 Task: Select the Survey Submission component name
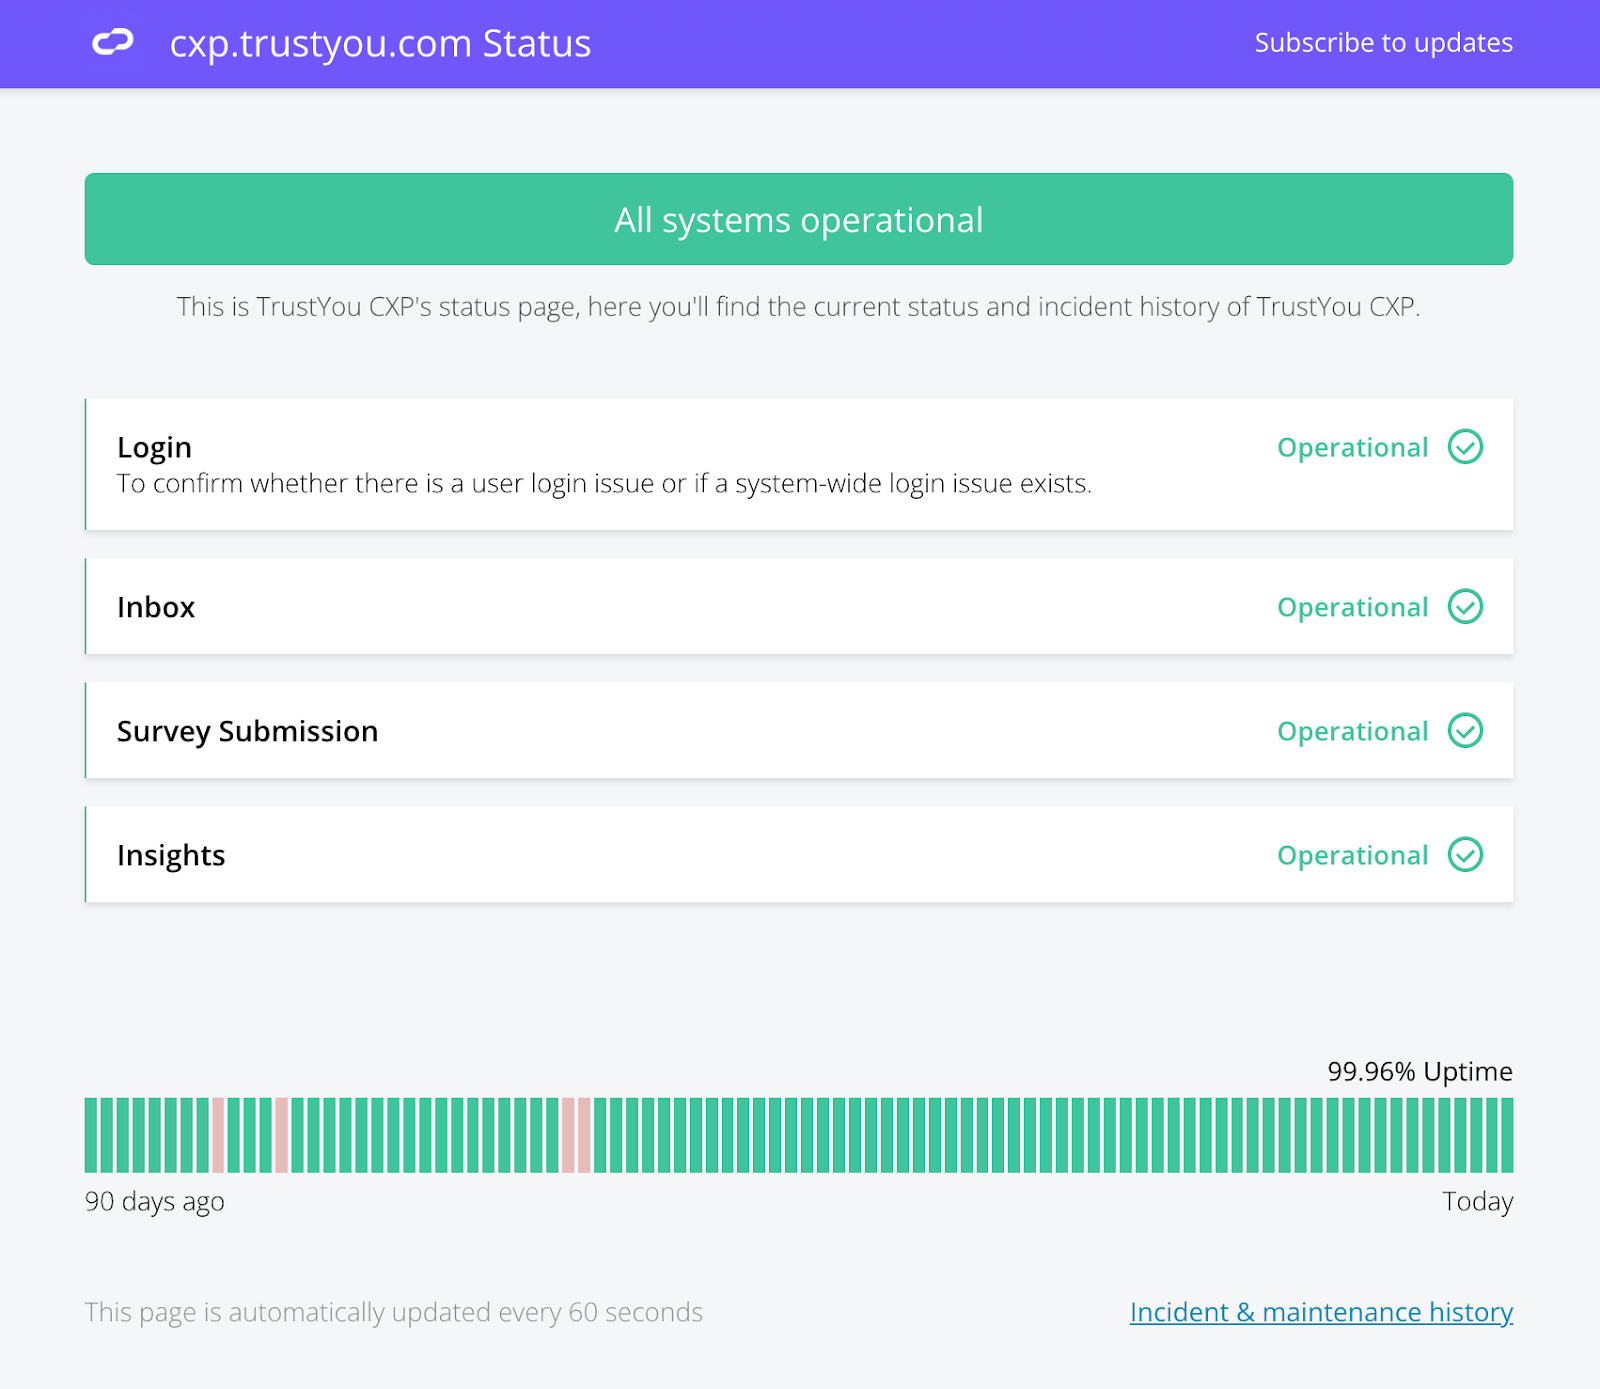[247, 732]
